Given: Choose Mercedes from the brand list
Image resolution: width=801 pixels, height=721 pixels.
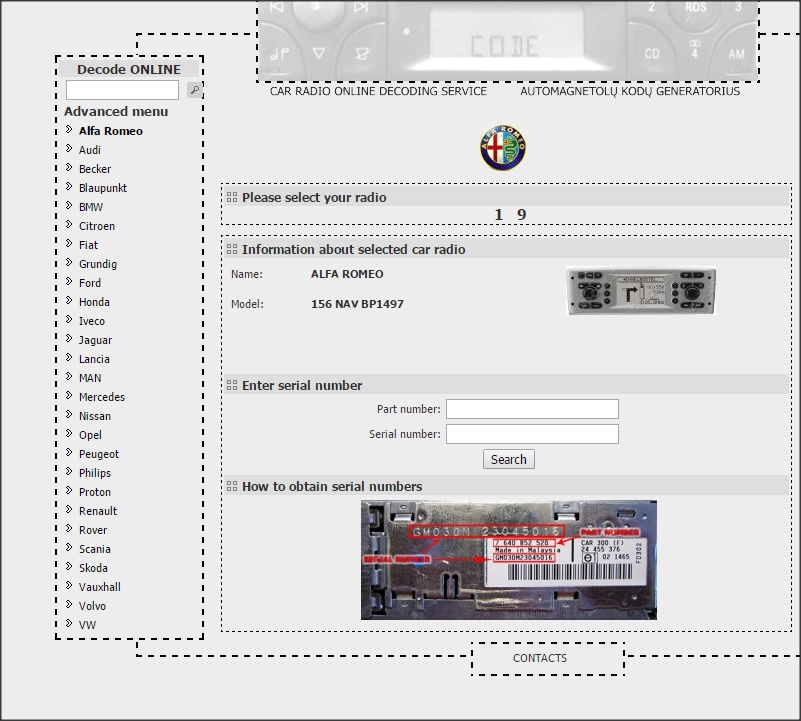Looking at the screenshot, I should (x=102, y=397).
